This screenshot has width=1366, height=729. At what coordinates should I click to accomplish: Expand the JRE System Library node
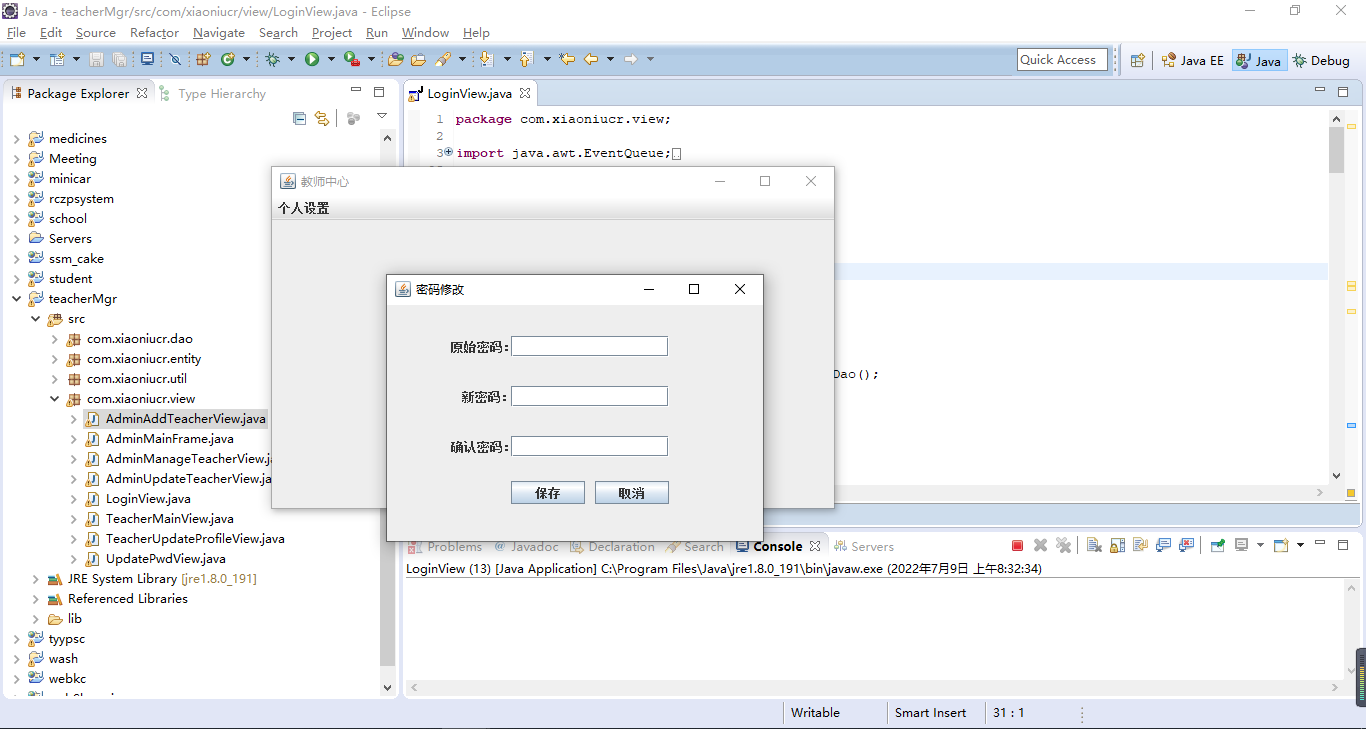pos(35,578)
